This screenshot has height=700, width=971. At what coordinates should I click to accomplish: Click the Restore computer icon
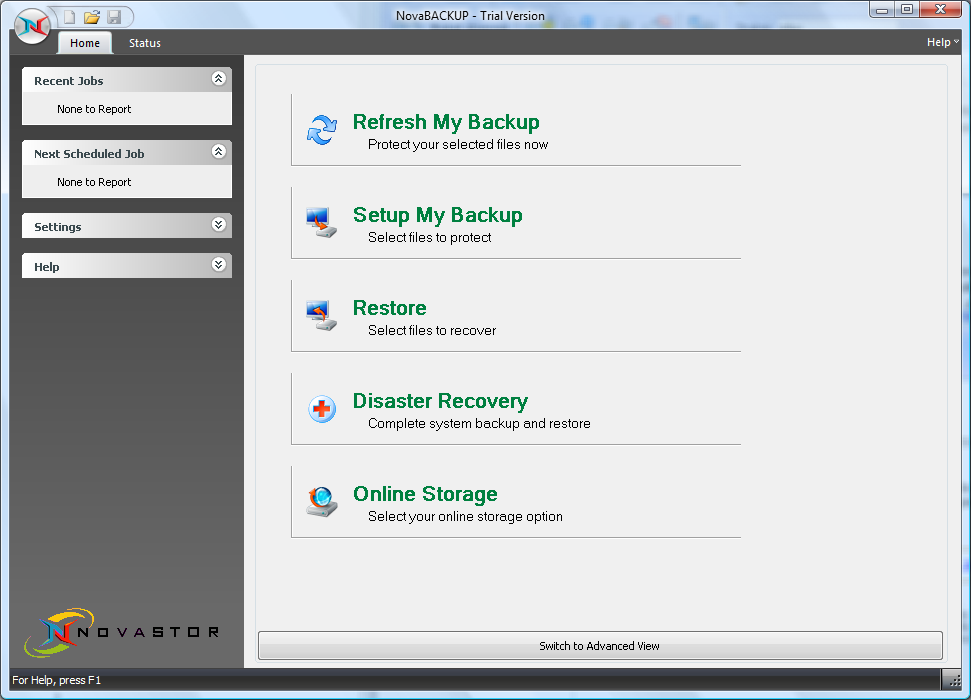point(322,316)
